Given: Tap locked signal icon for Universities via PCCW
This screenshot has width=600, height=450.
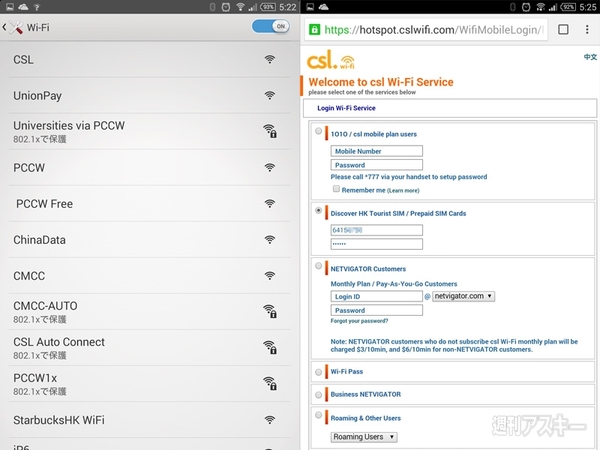Looking at the screenshot, I should click(270, 131).
